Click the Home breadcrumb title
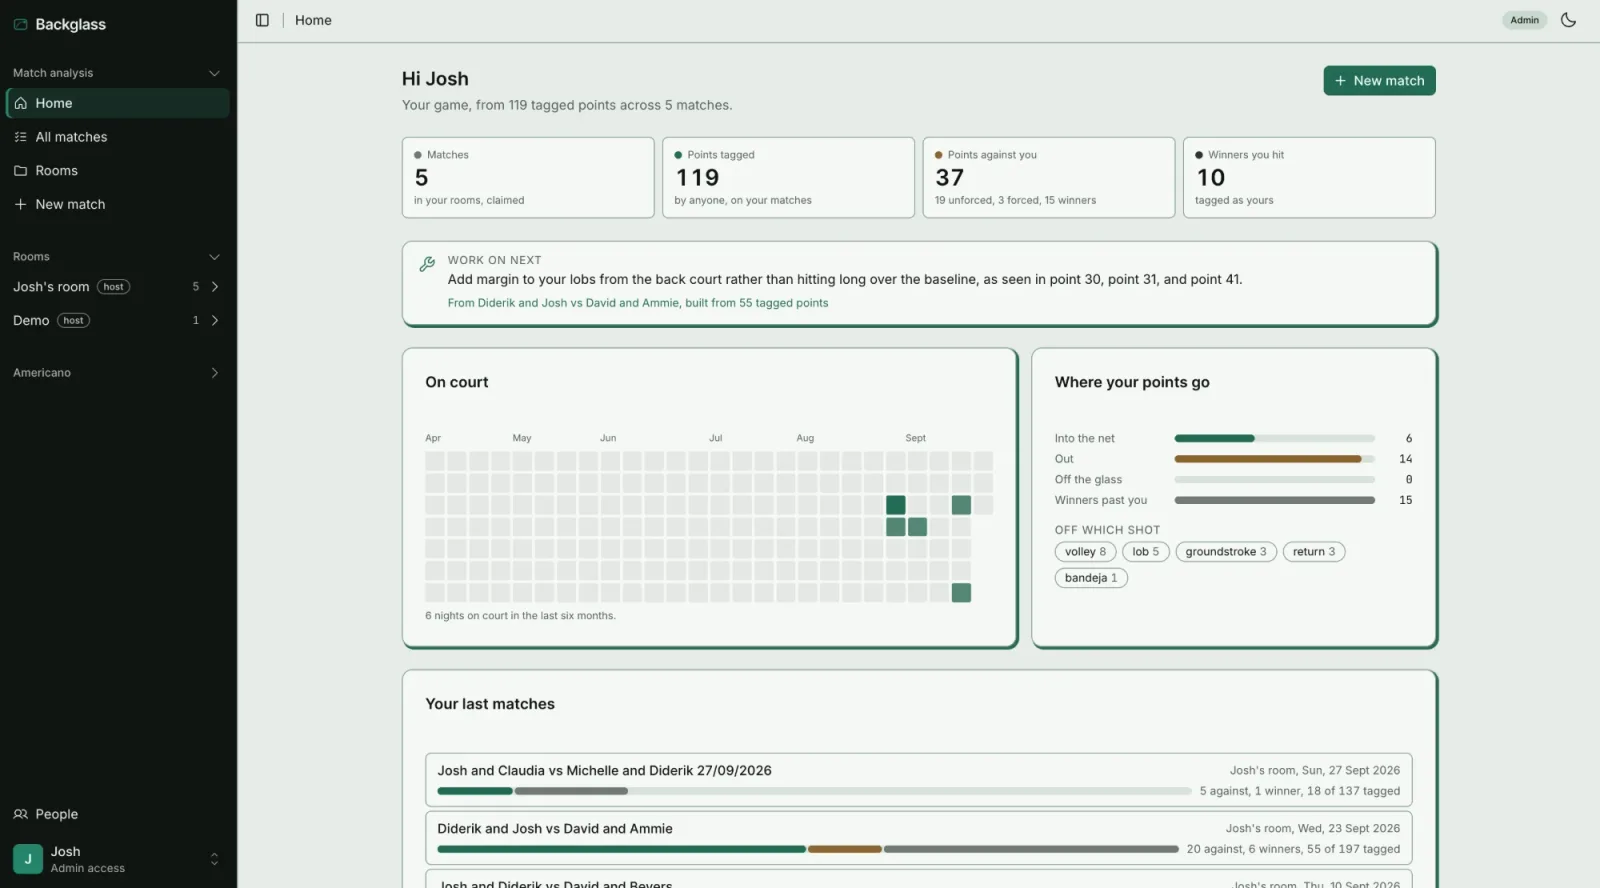Image resolution: width=1600 pixels, height=888 pixels. (313, 20)
